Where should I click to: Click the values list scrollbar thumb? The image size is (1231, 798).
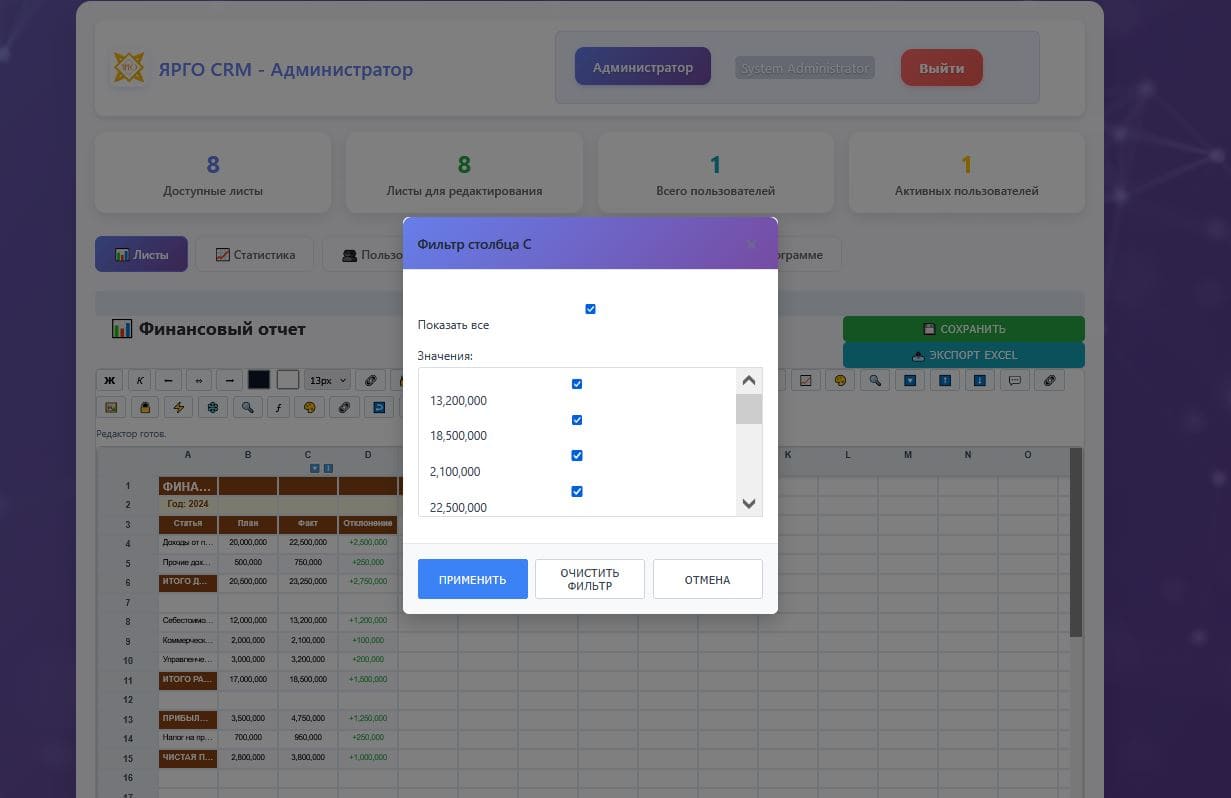point(749,409)
